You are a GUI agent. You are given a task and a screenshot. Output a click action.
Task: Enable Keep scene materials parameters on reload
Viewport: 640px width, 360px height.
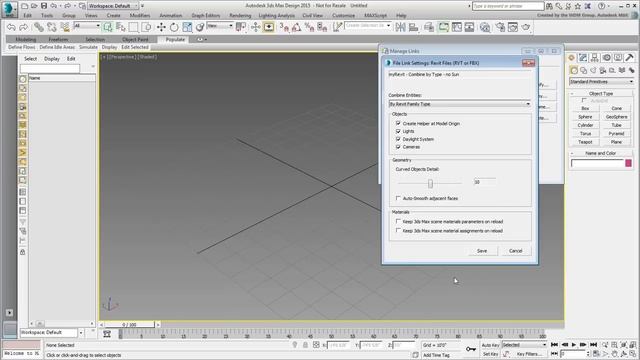coord(398,222)
